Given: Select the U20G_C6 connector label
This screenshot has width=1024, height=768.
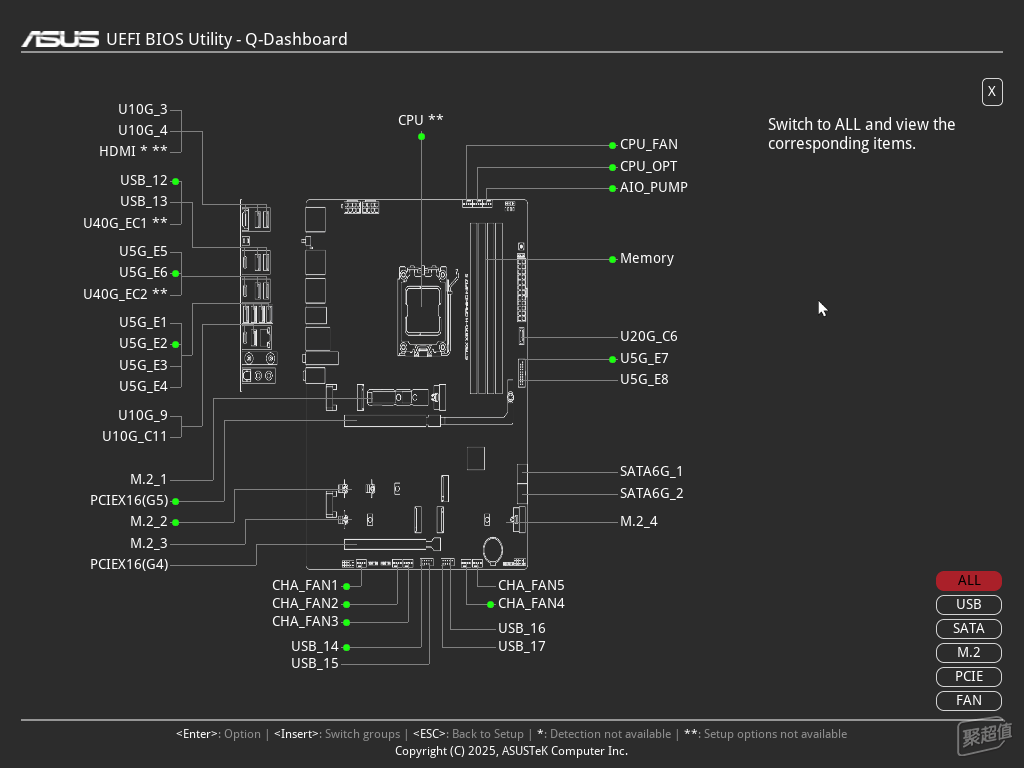Looking at the screenshot, I should [x=648, y=336].
